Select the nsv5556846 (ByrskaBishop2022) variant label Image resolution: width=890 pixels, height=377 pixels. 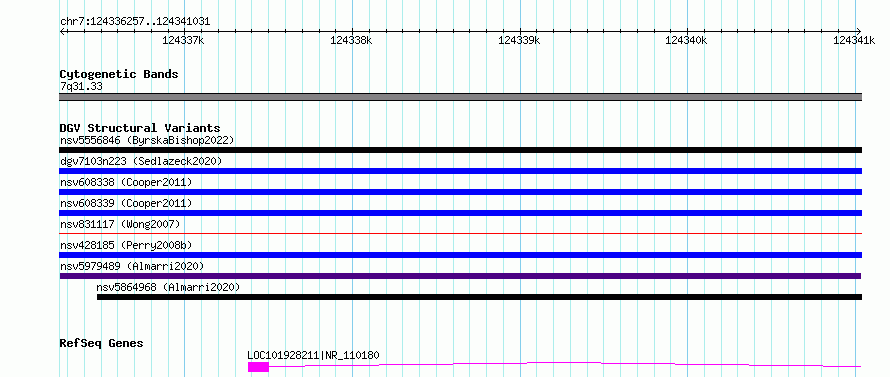(x=147, y=140)
